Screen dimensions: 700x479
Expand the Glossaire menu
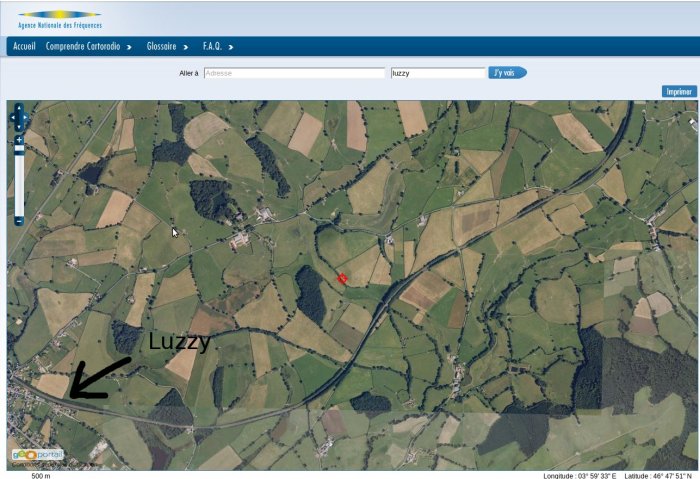pyautogui.click(x=166, y=46)
